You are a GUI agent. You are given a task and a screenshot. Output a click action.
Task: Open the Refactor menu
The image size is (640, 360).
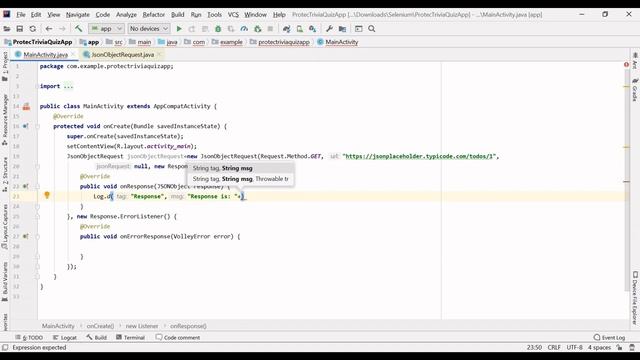[153, 15]
